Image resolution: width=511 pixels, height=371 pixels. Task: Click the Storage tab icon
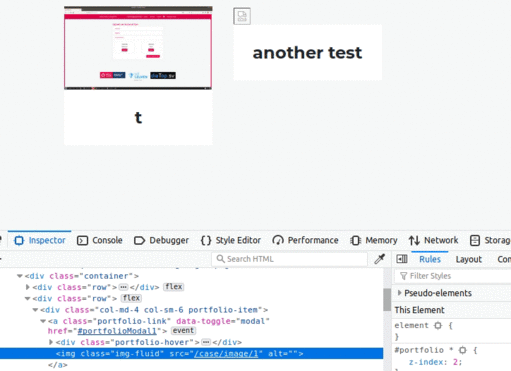475,240
